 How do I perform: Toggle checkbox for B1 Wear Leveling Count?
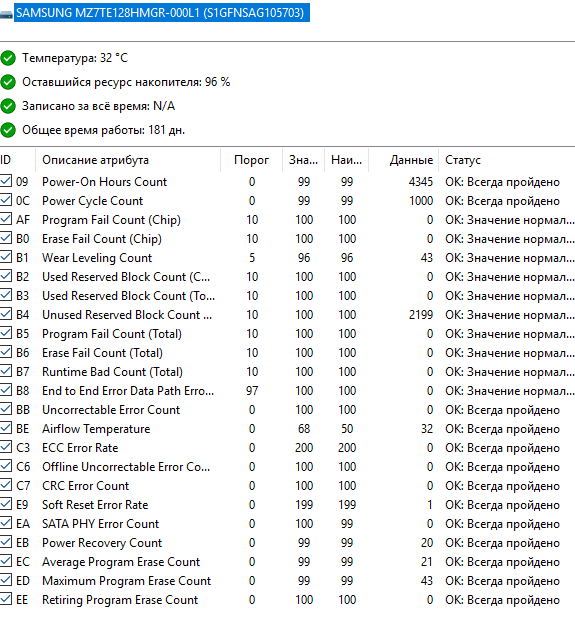click(x=6, y=257)
